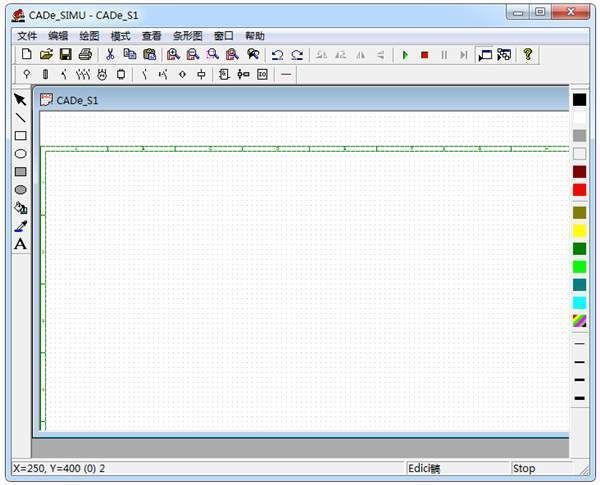
Task: Zoom out with the minus magnifier
Action: [193, 54]
